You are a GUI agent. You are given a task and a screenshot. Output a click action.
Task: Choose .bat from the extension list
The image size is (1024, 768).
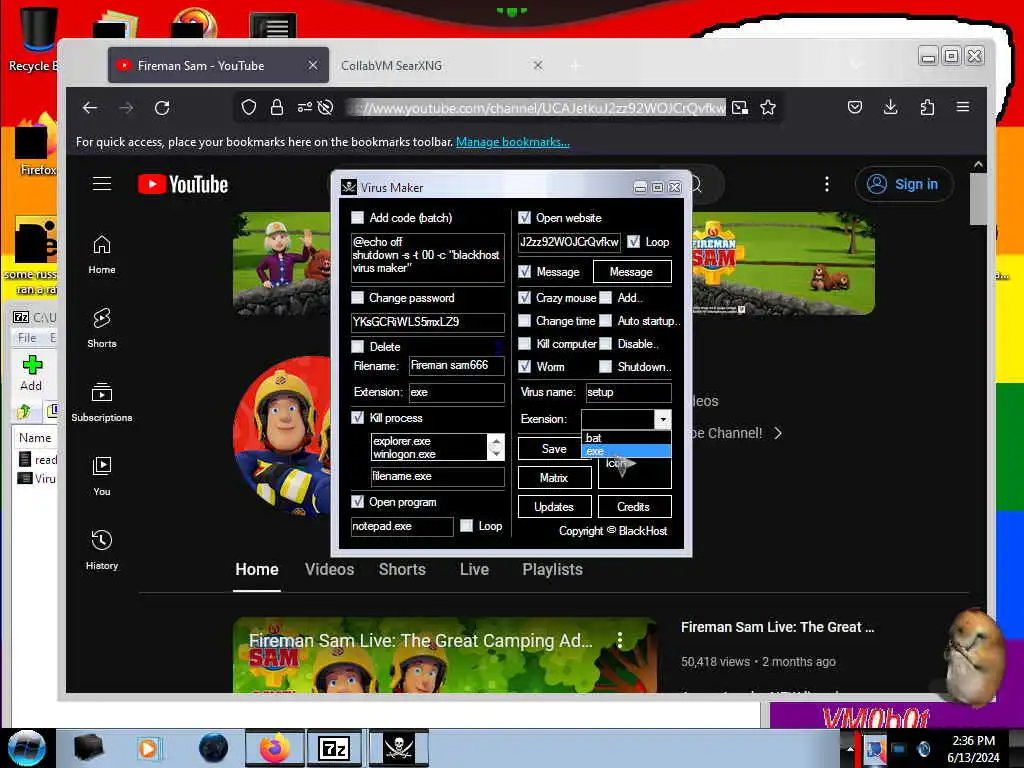626,438
